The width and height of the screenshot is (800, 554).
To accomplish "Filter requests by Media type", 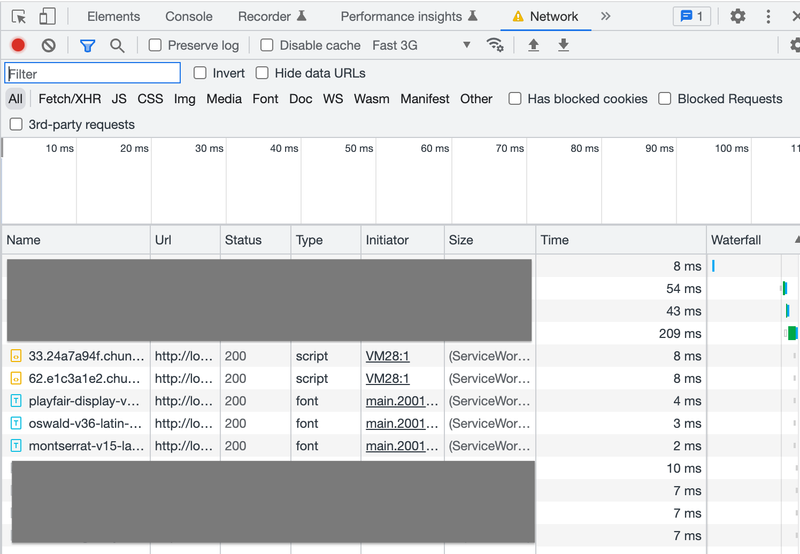I will tap(224, 98).
